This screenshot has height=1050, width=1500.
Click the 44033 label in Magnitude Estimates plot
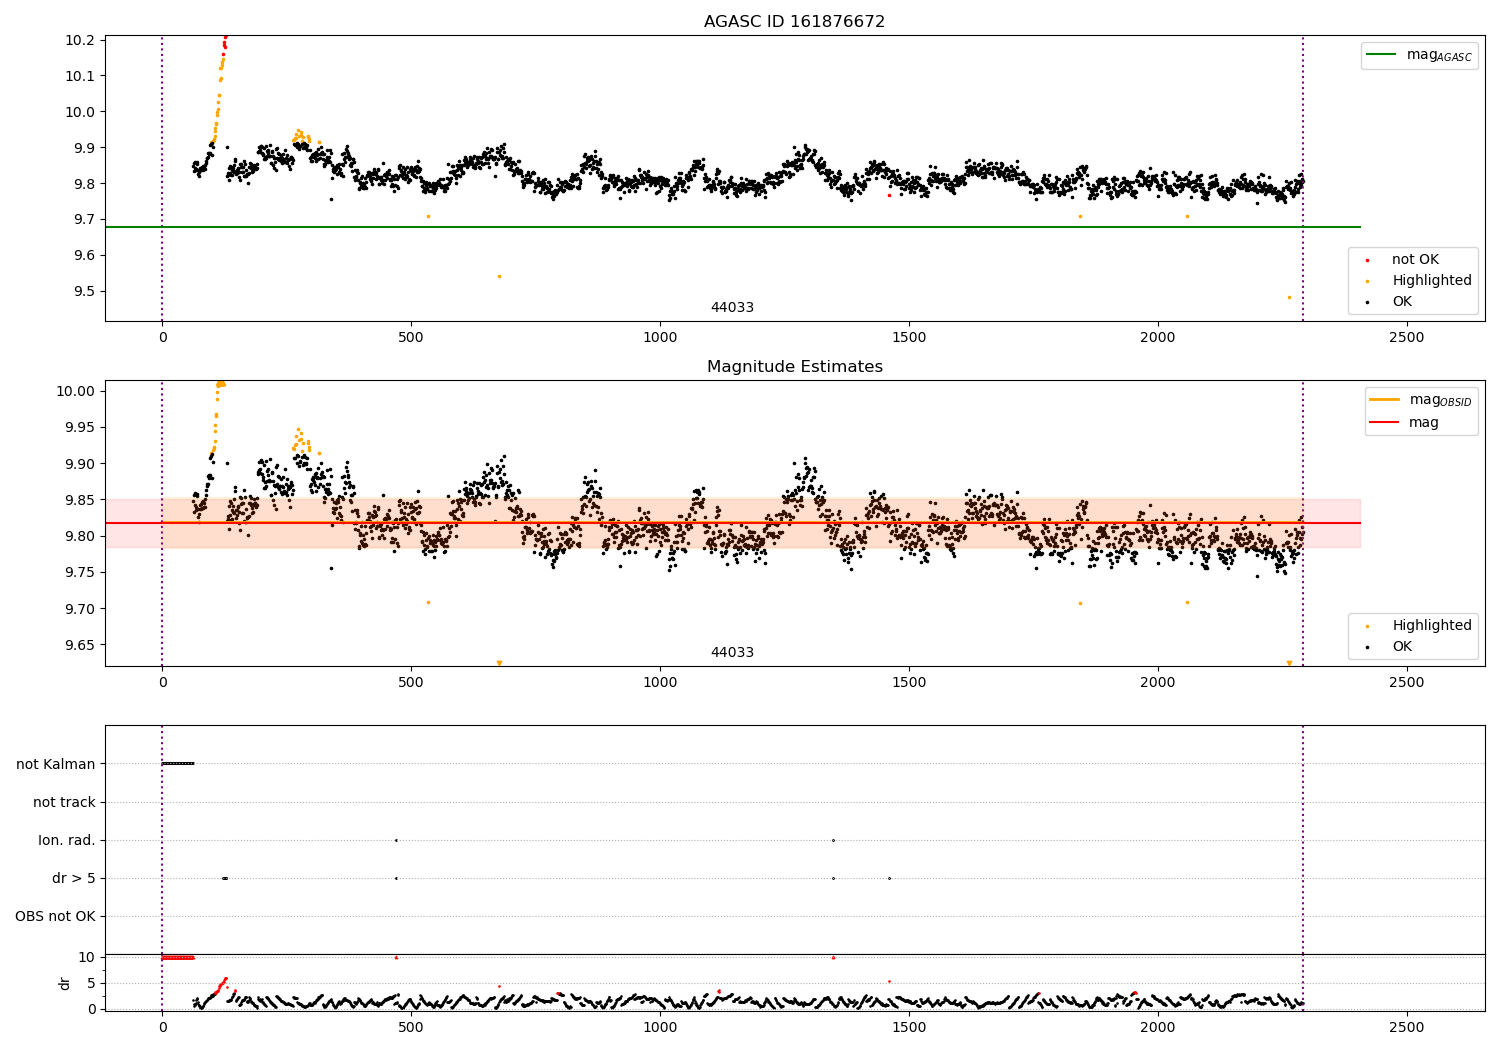pos(732,653)
